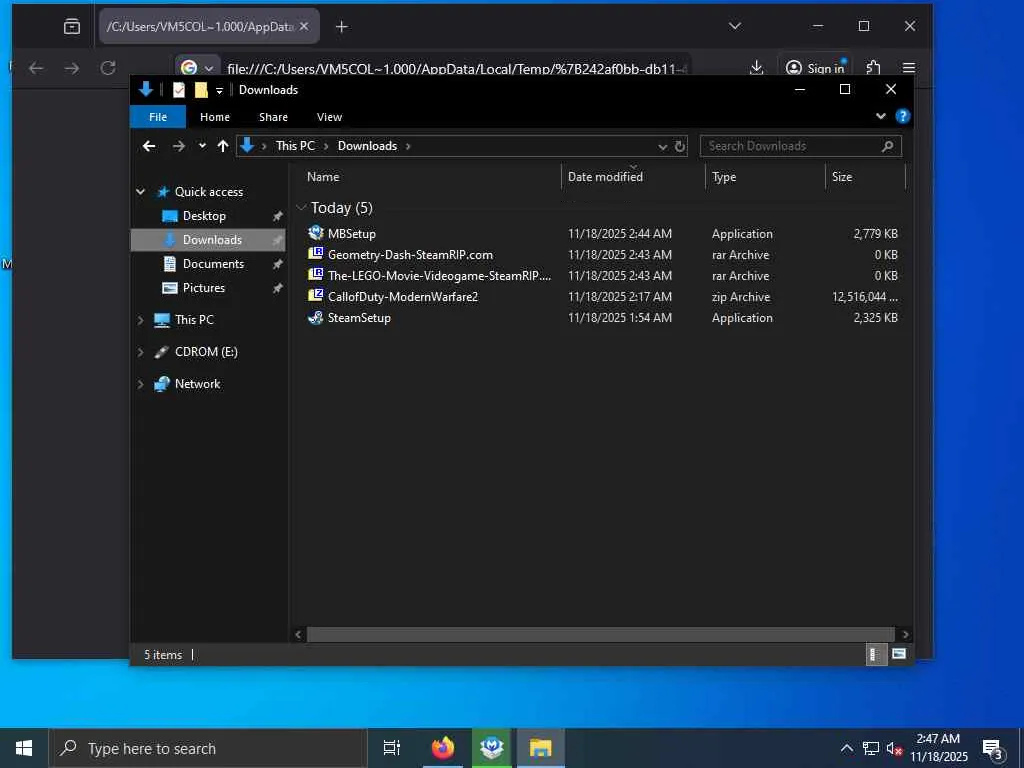Open the Share ribbon tab

pos(273,117)
